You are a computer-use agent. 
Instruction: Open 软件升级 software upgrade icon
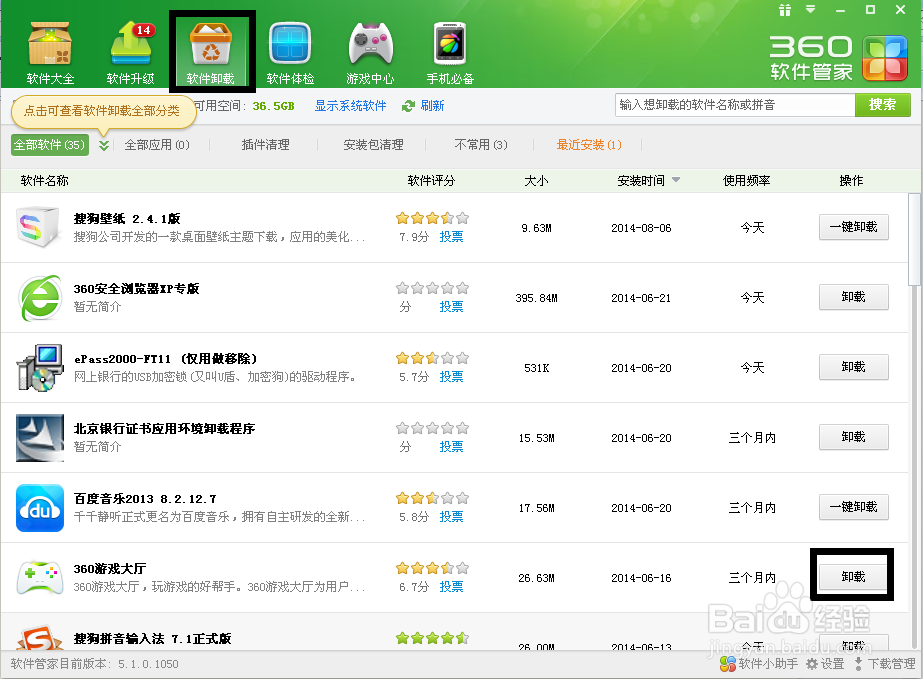[x=130, y=52]
